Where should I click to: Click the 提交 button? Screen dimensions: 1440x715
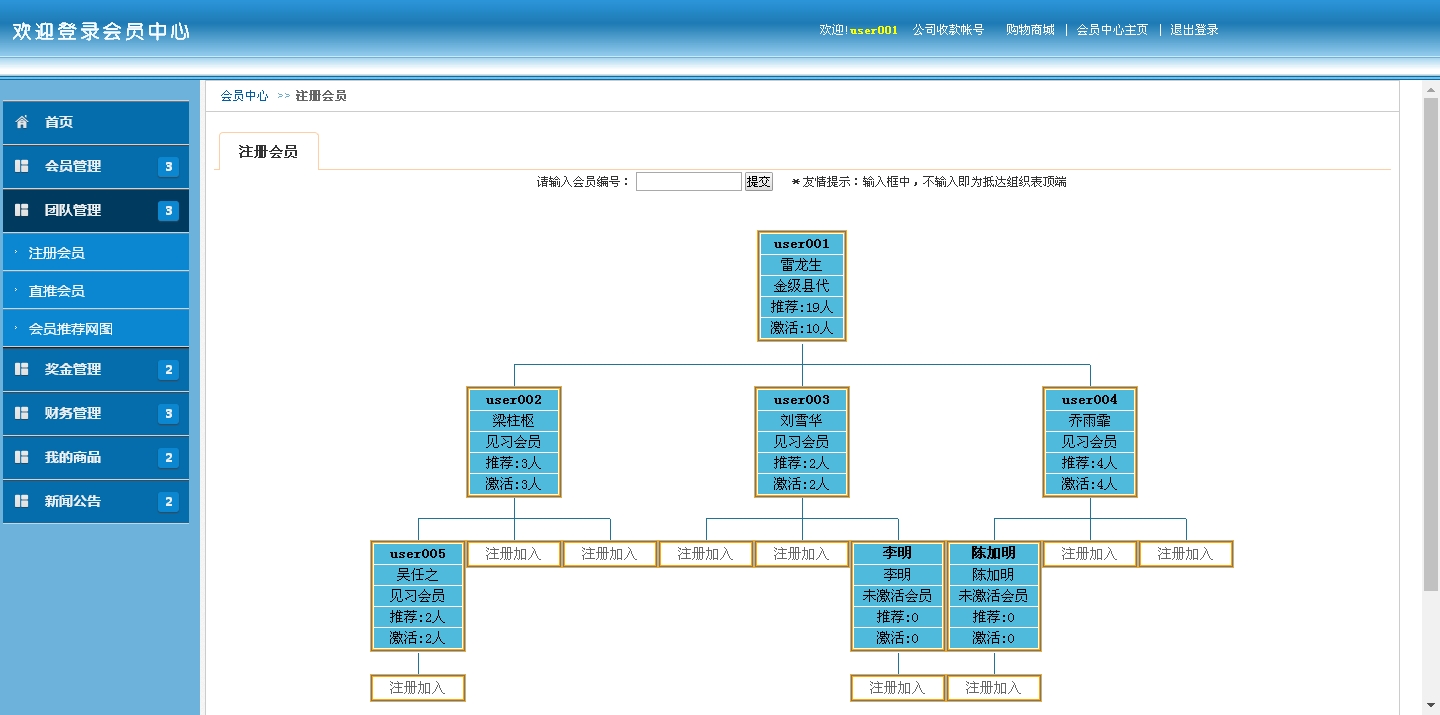(x=759, y=182)
